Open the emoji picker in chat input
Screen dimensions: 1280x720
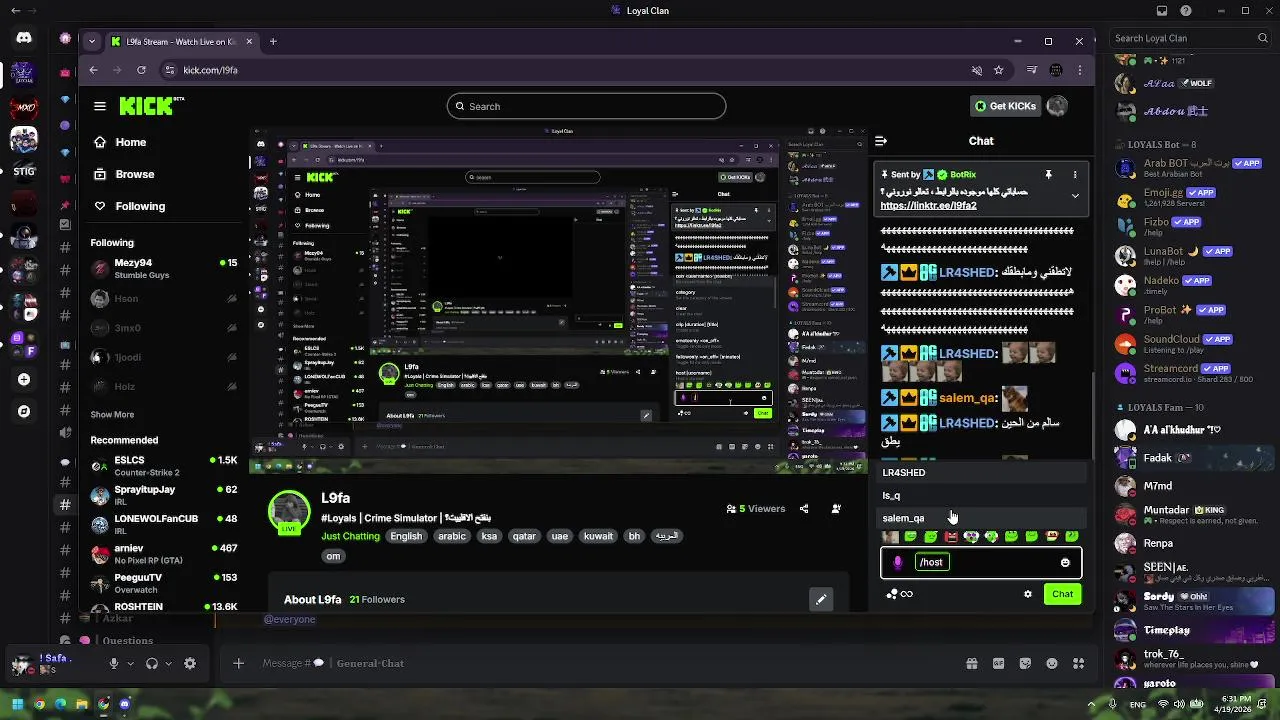[x=1065, y=562]
